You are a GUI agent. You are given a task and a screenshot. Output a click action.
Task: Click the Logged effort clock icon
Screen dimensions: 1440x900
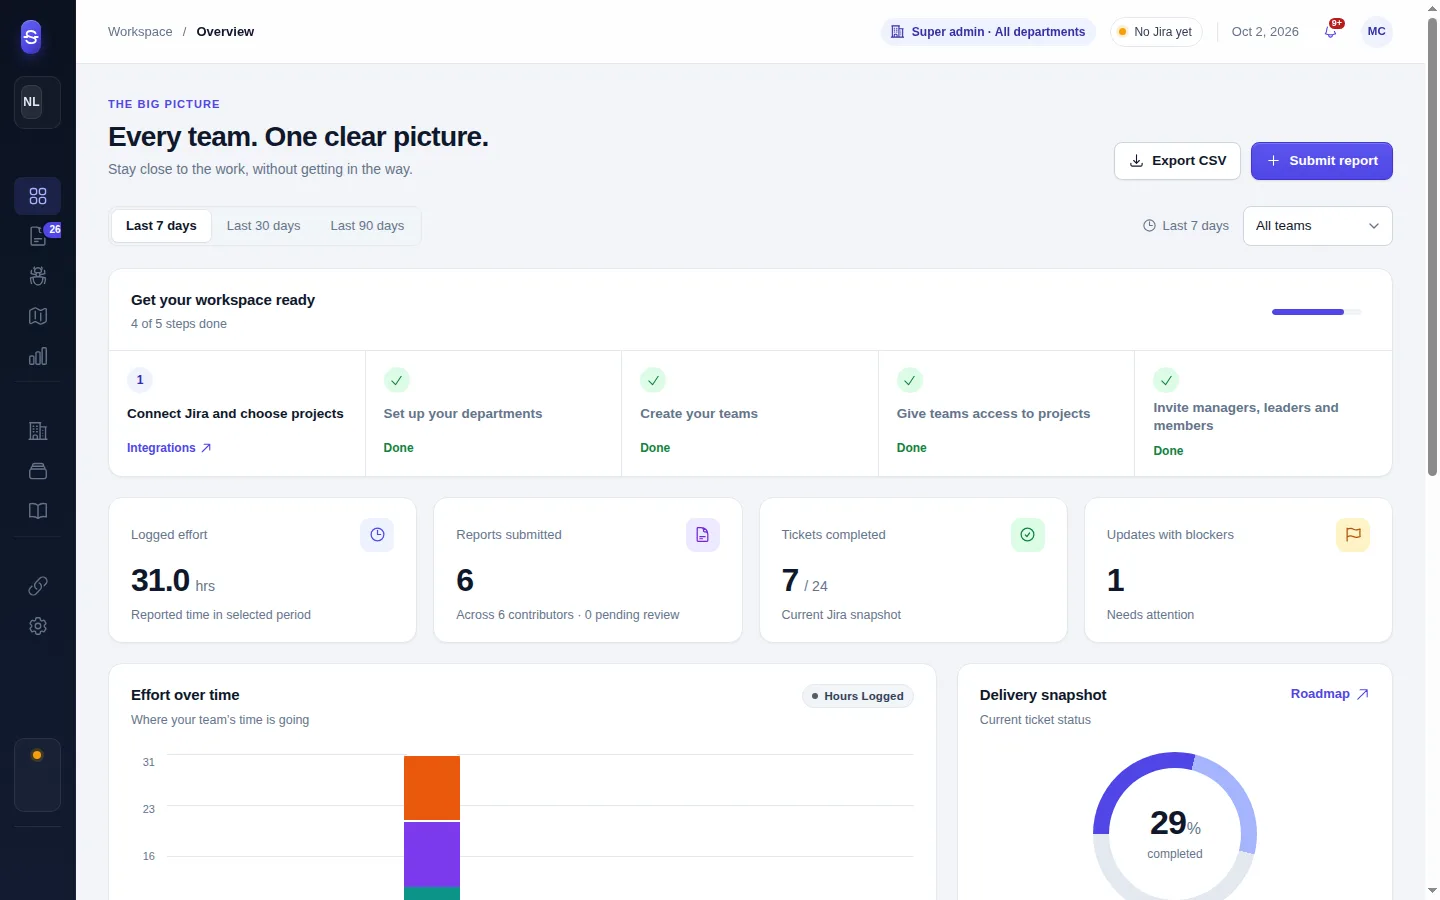[x=377, y=535]
